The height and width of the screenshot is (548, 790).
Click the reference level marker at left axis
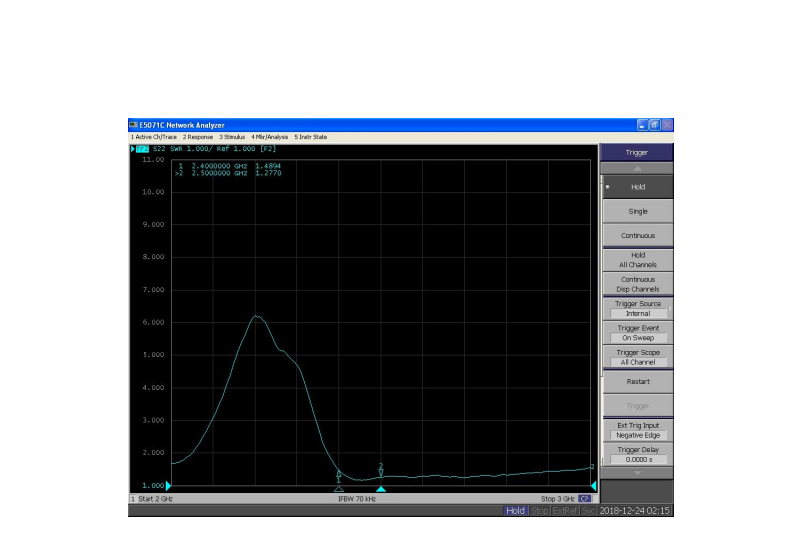coord(168,485)
